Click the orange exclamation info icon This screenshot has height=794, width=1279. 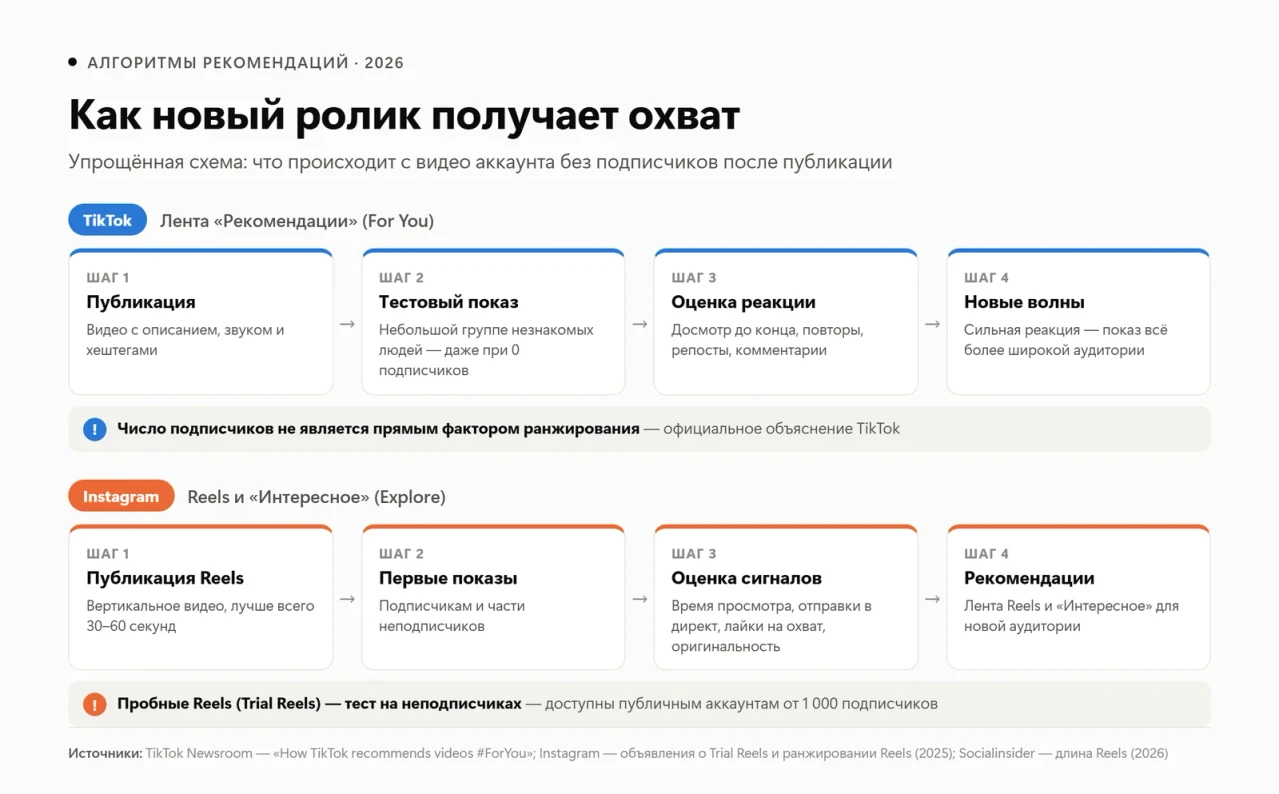coord(94,704)
